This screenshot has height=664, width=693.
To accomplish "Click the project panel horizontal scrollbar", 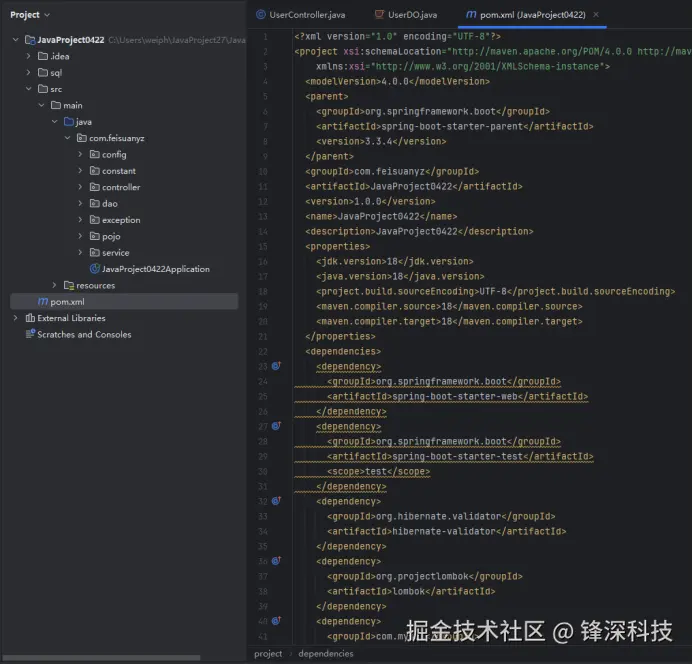I will [x=101, y=657].
